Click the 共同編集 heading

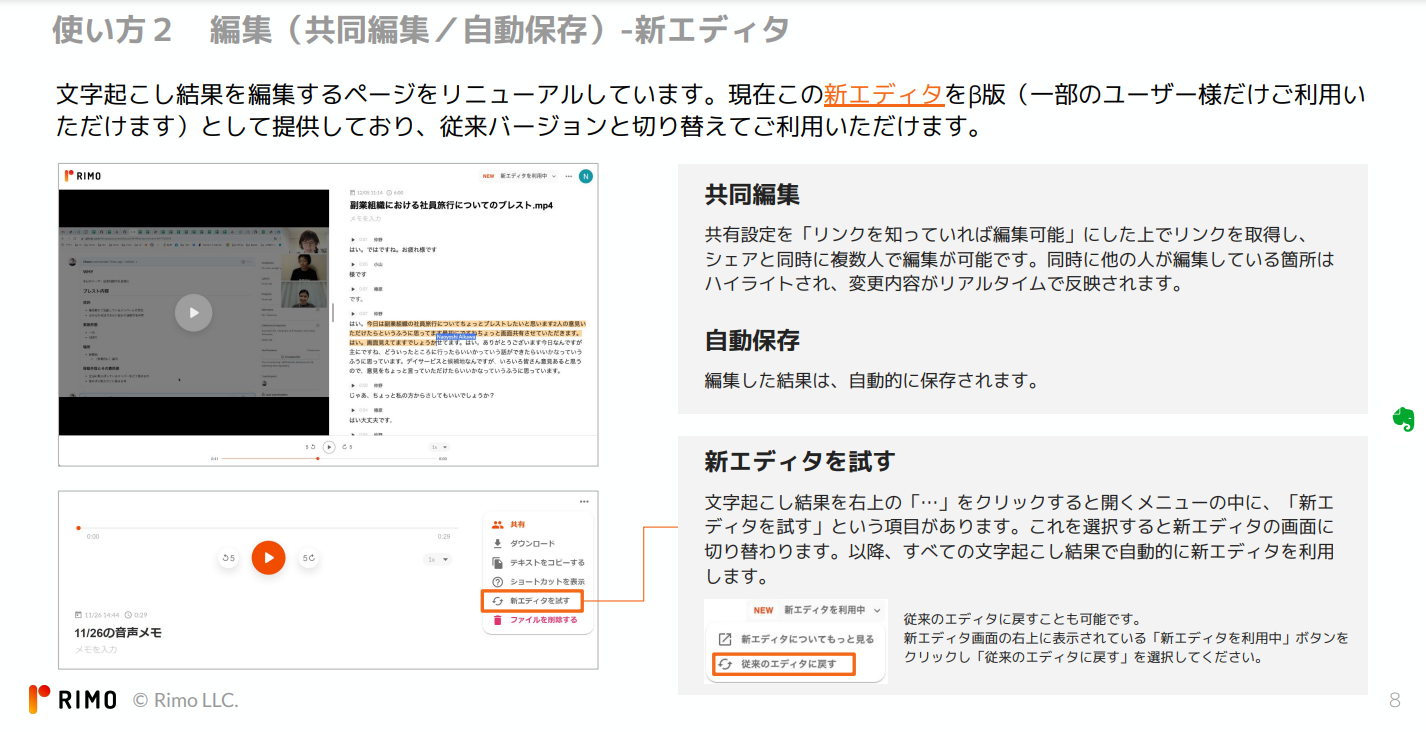pos(752,194)
